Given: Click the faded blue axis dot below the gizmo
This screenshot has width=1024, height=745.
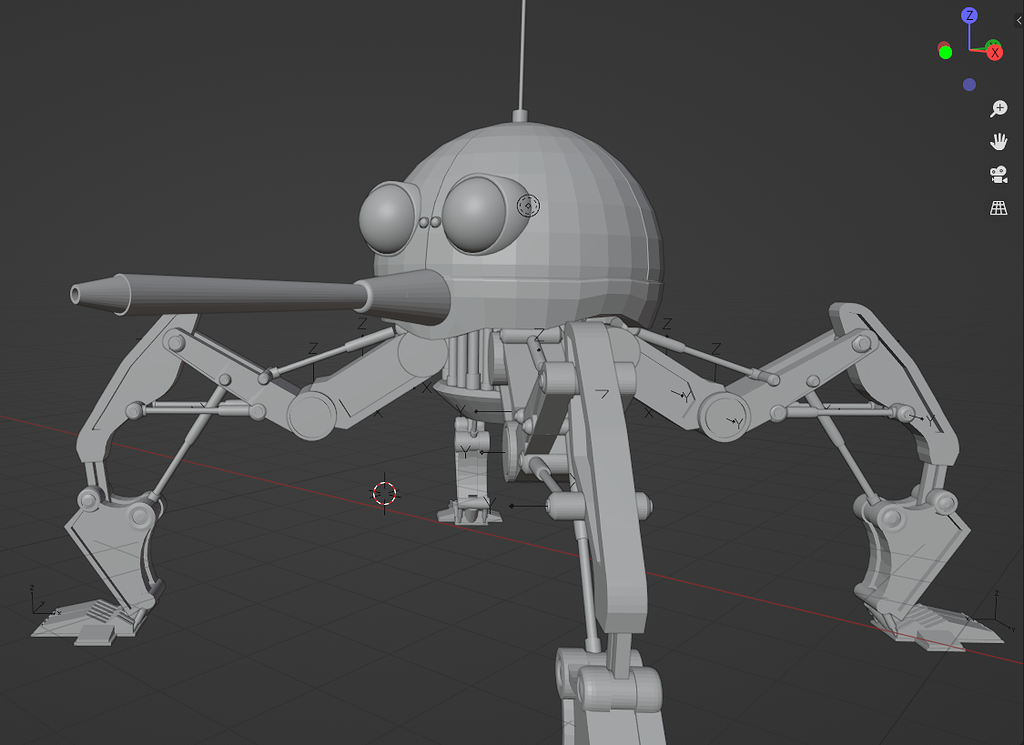Looking at the screenshot, I should pos(969,84).
